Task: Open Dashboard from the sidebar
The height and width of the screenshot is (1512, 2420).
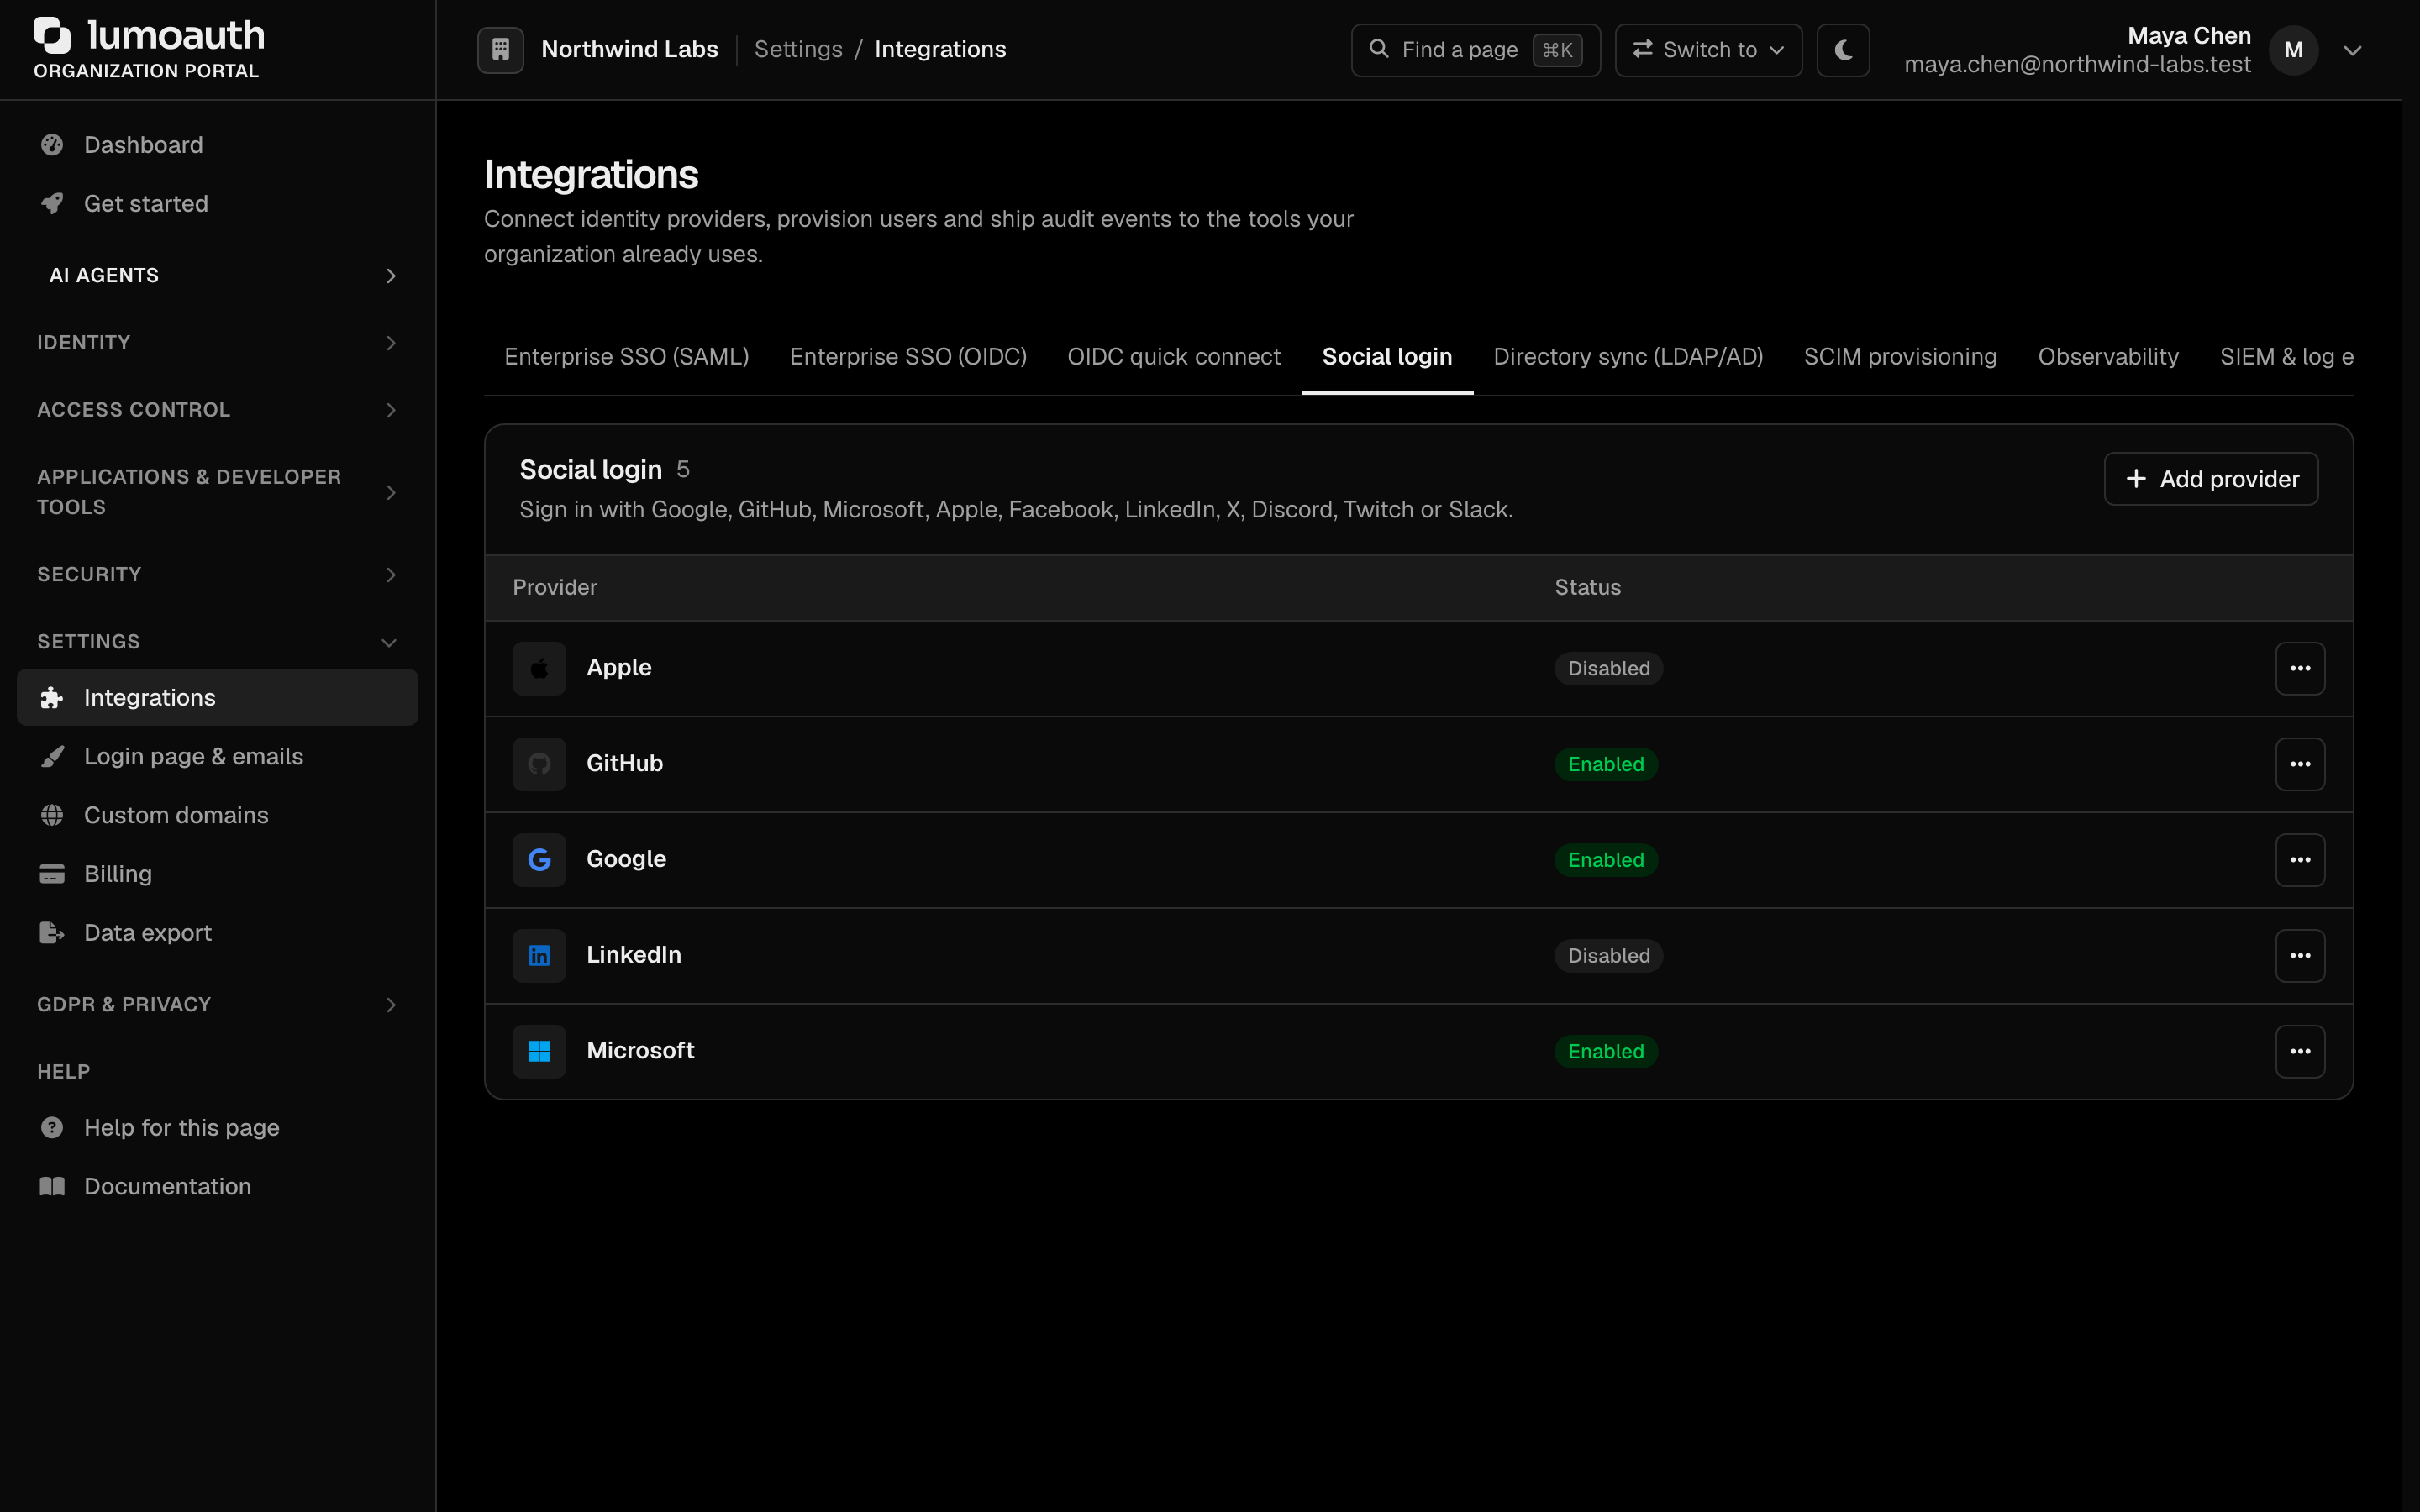Action: click(x=217, y=145)
